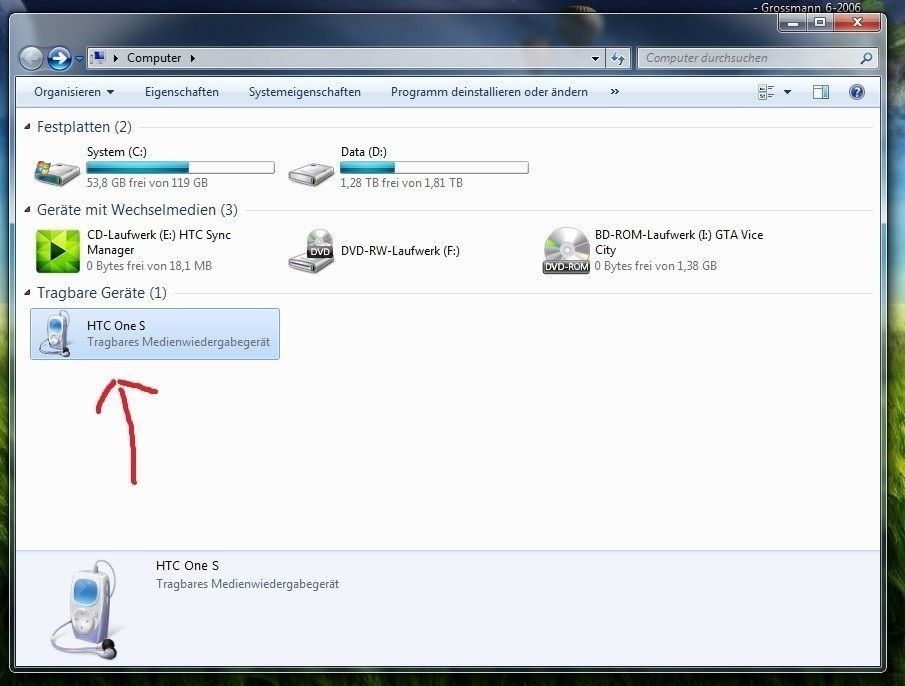Screen dimensions: 905x686
Task: Click 'Programm deinstallieren oder ändern'
Action: click(x=489, y=92)
